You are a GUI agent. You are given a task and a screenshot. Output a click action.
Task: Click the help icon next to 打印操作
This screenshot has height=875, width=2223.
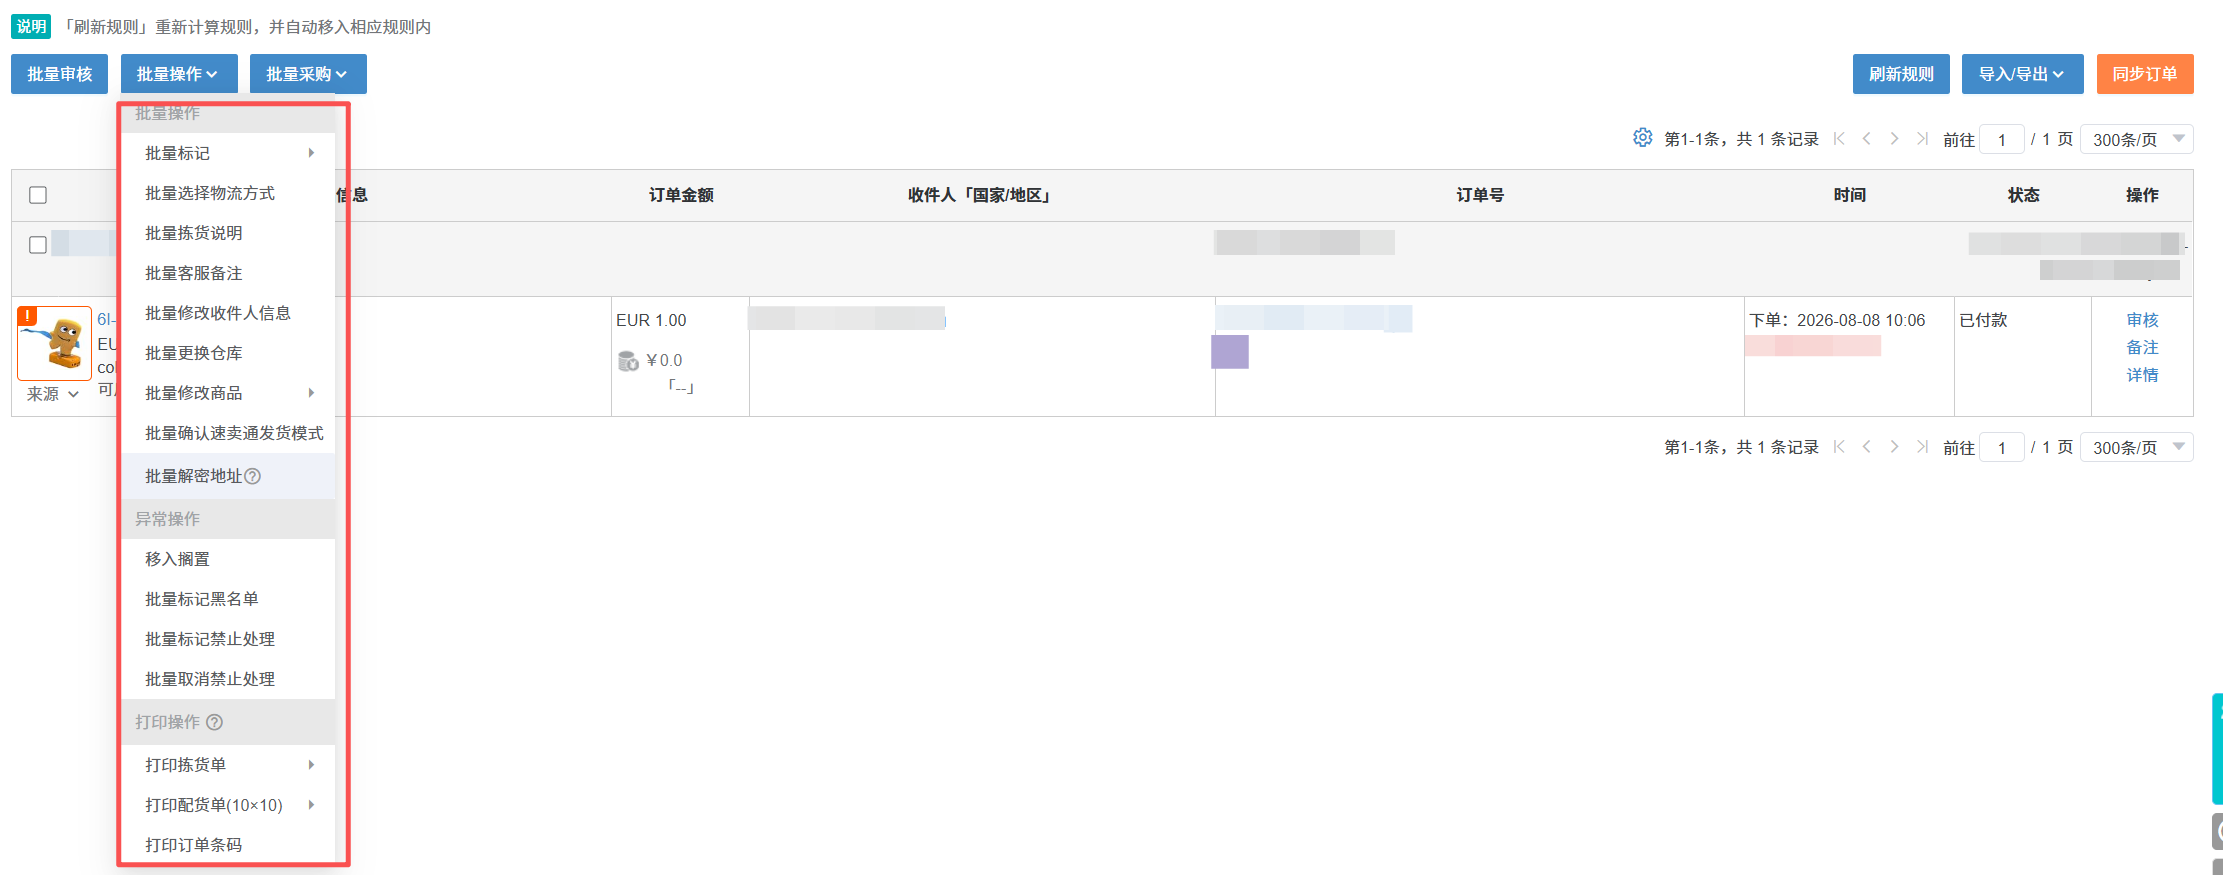[214, 722]
